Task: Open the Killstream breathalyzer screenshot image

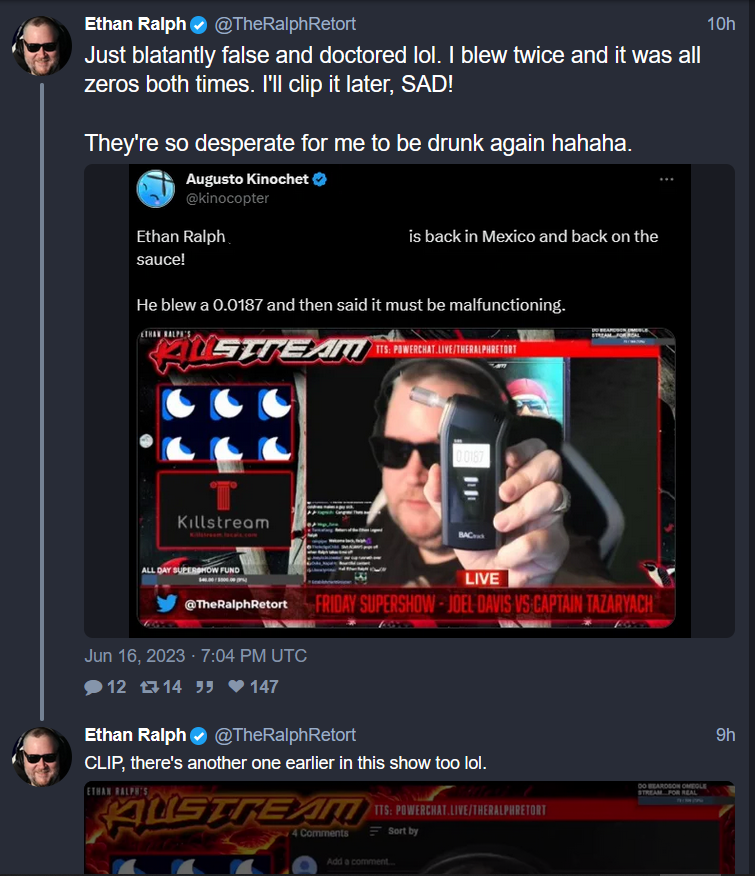Action: 406,478
